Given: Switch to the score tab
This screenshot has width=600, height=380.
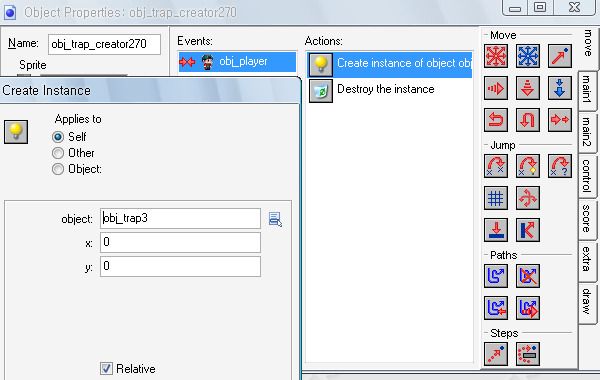Looking at the screenshot, I should [x=587, y=220].
